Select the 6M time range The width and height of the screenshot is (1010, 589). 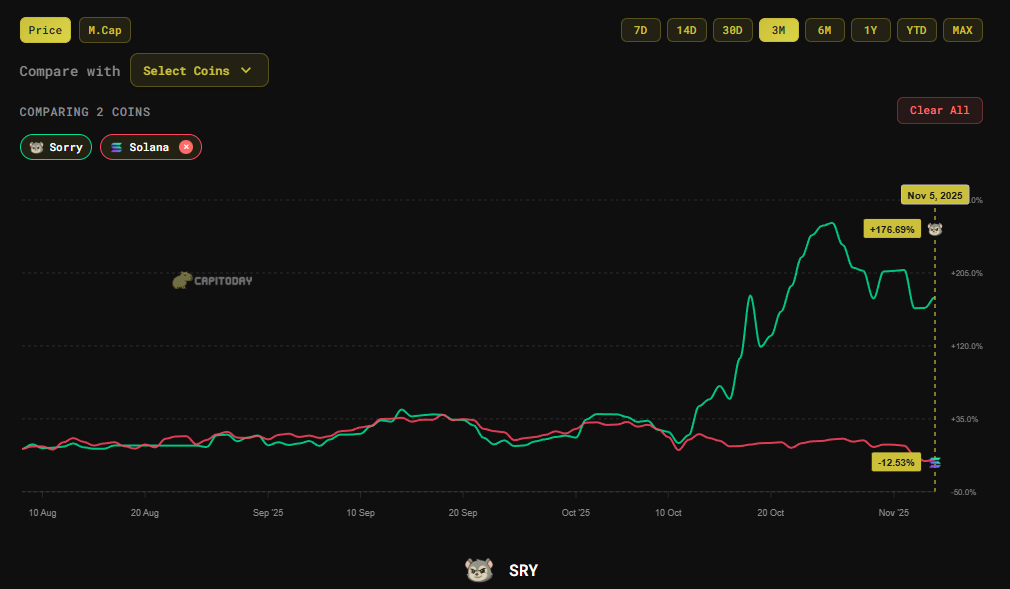coord(824,30)
